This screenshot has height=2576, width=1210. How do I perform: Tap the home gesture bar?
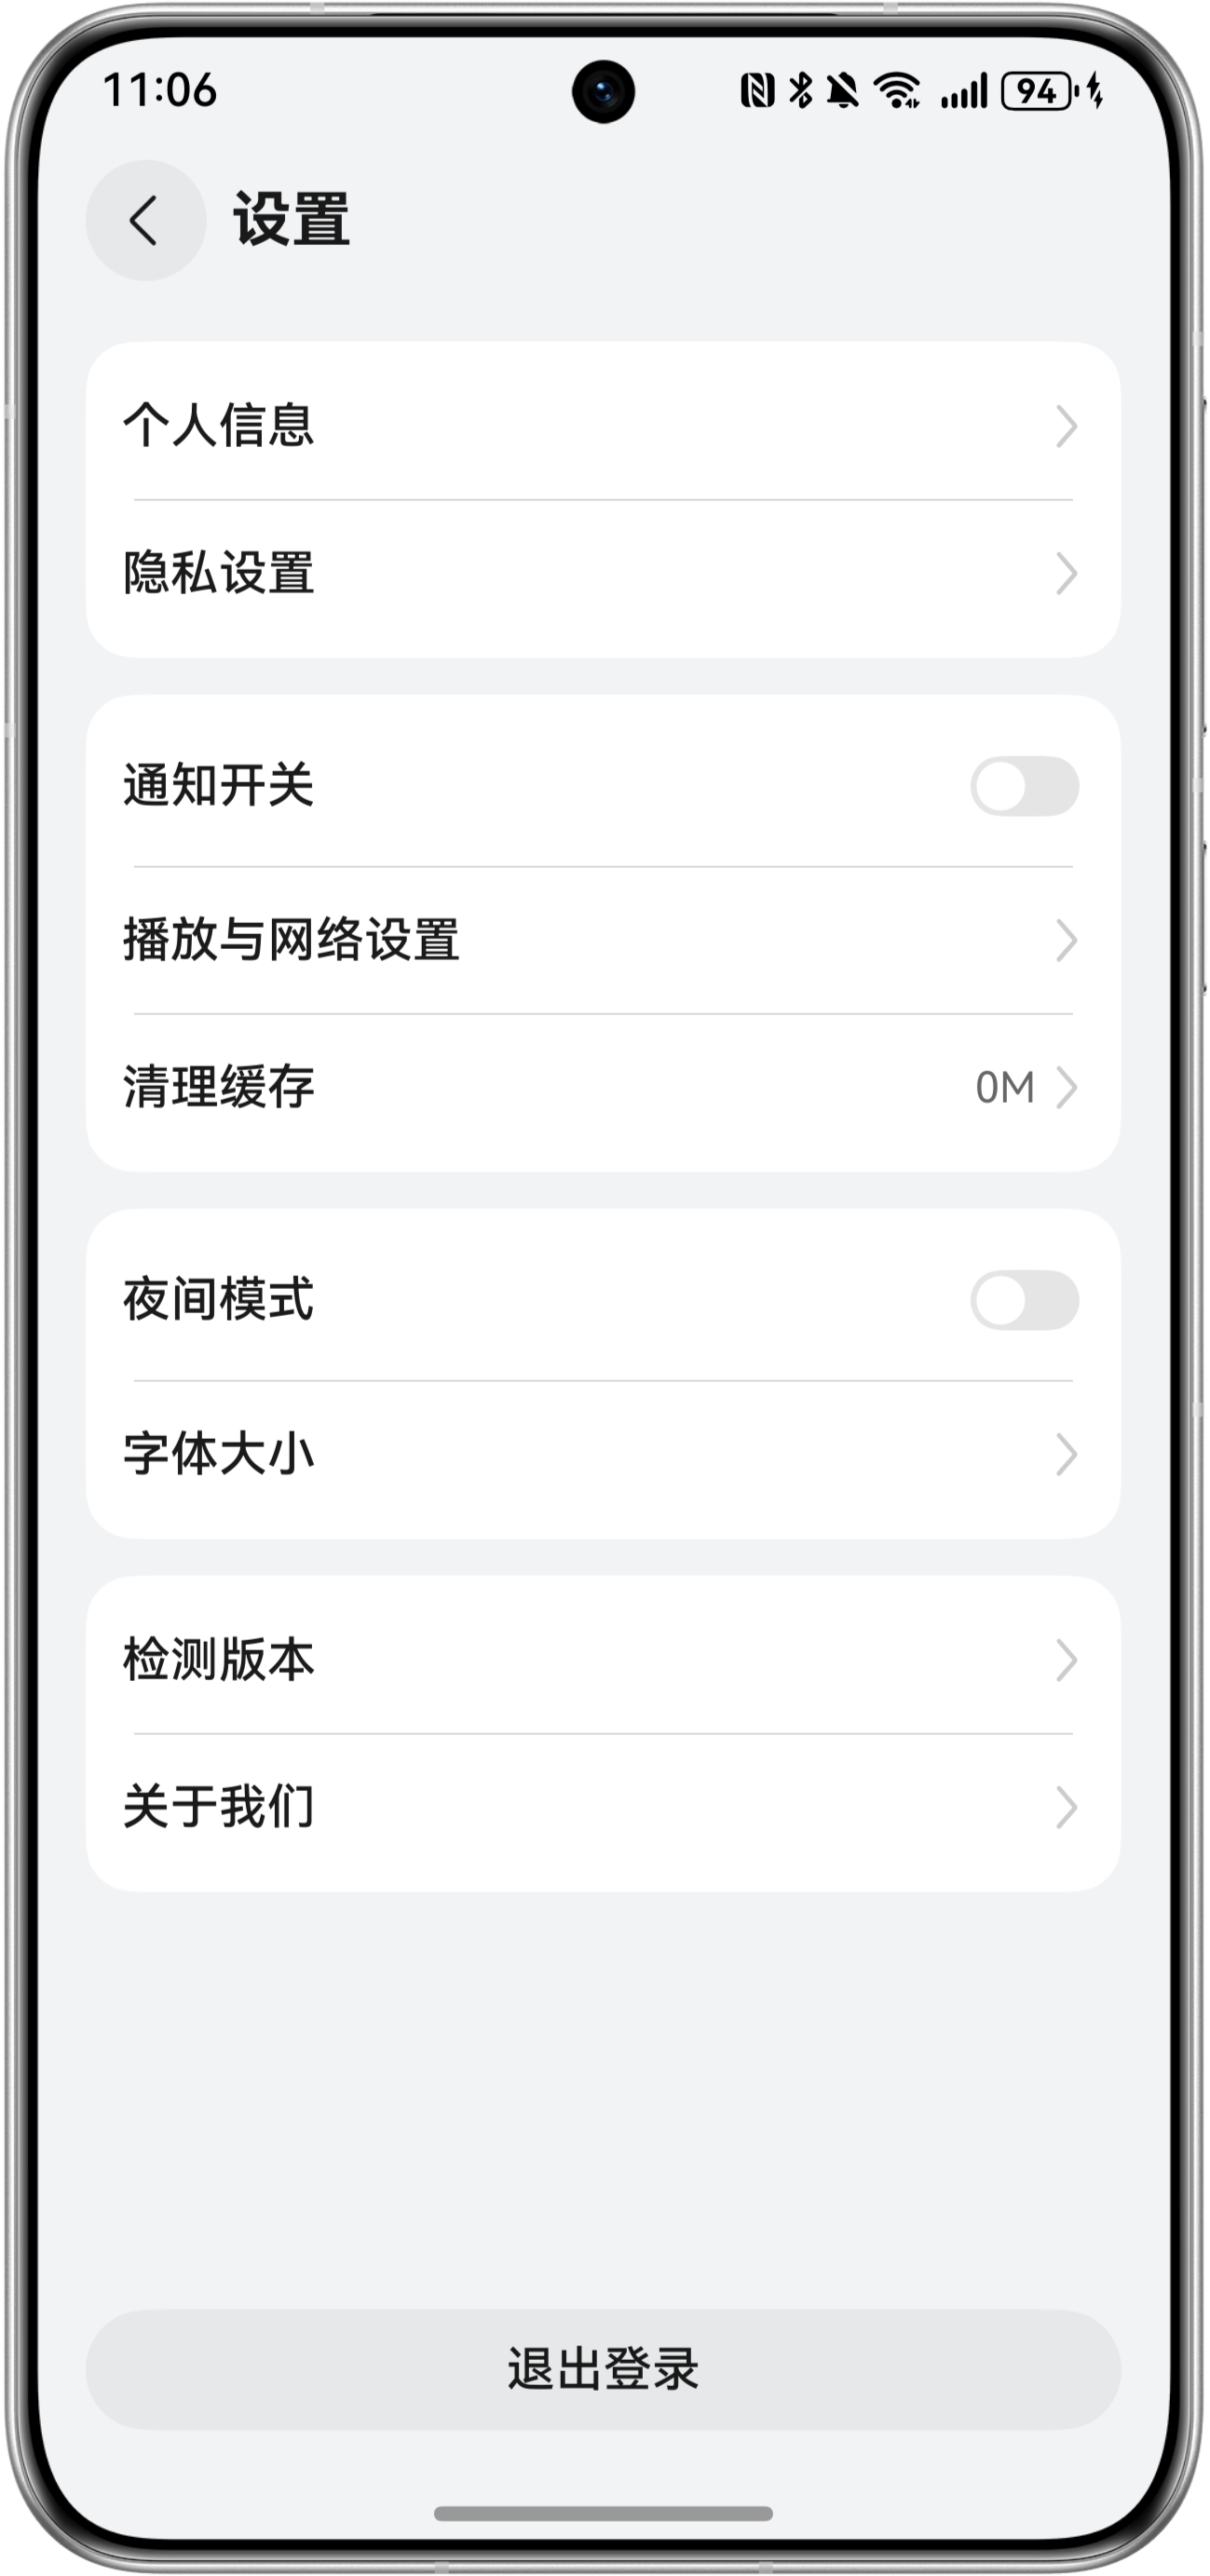pos(603,2513)
